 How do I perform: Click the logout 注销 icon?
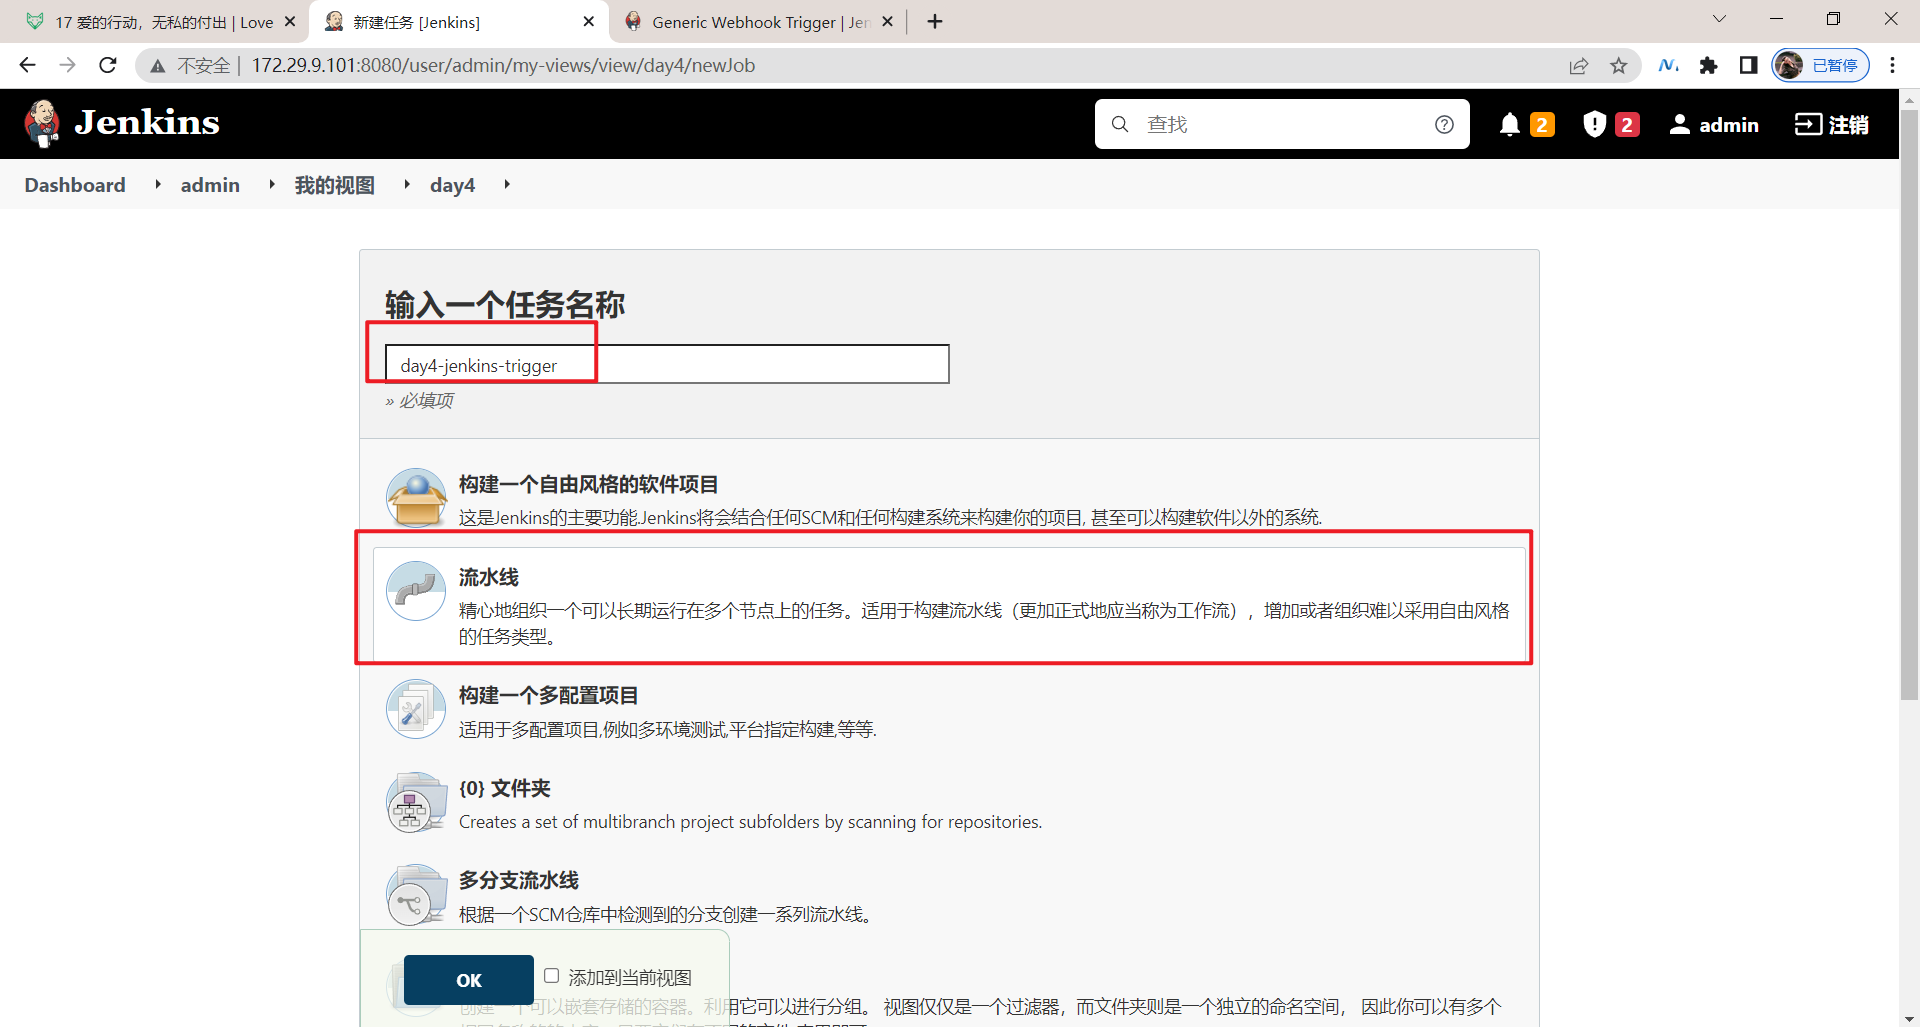pyautogui.click(x=1808, y=124)
